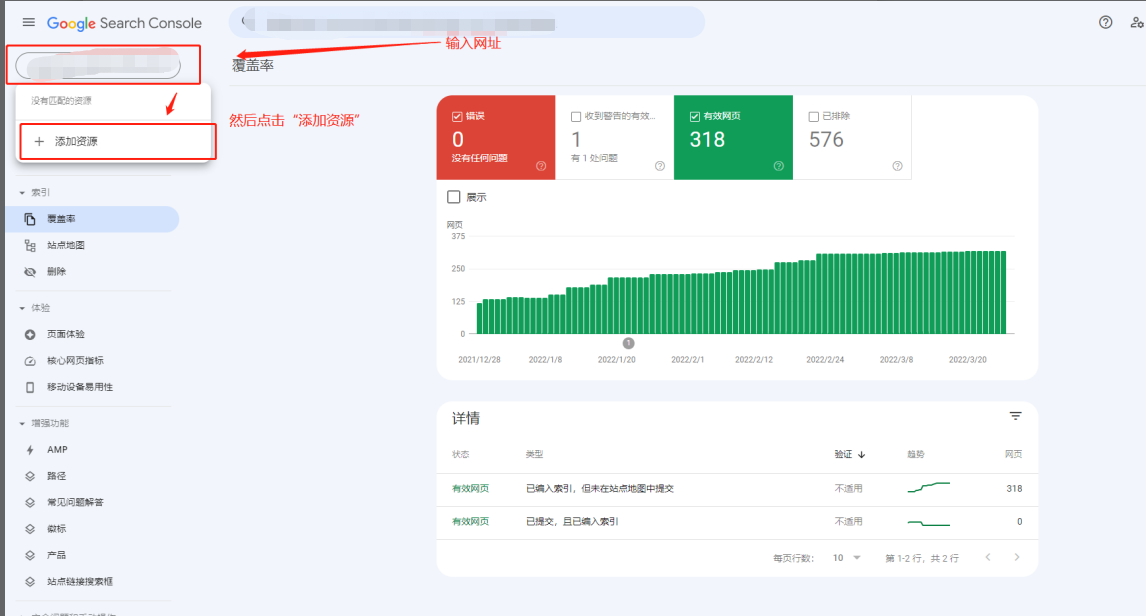Open user settings icon at top right
Screen dimensions: 1146x616
coord(1136,22)
